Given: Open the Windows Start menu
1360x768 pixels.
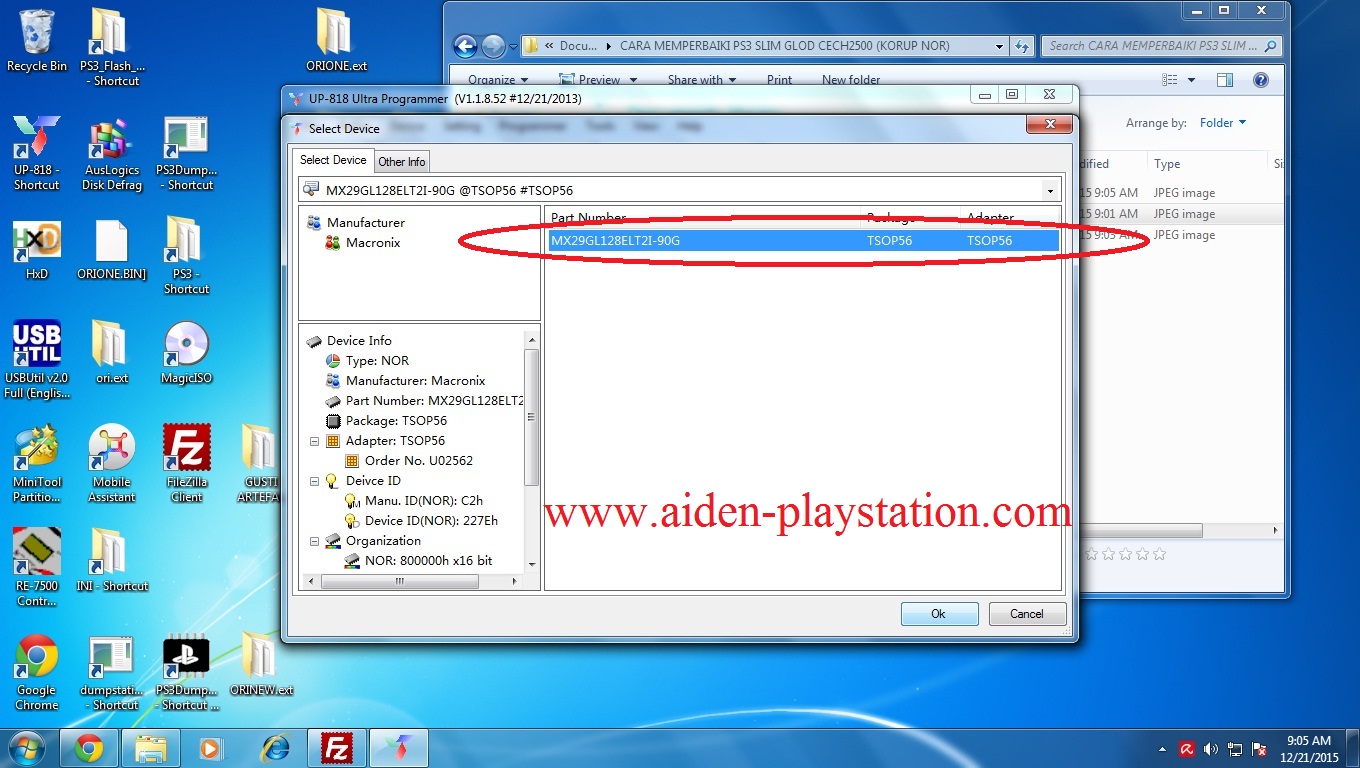Looking at the screenshot, I should pos(26,748).
